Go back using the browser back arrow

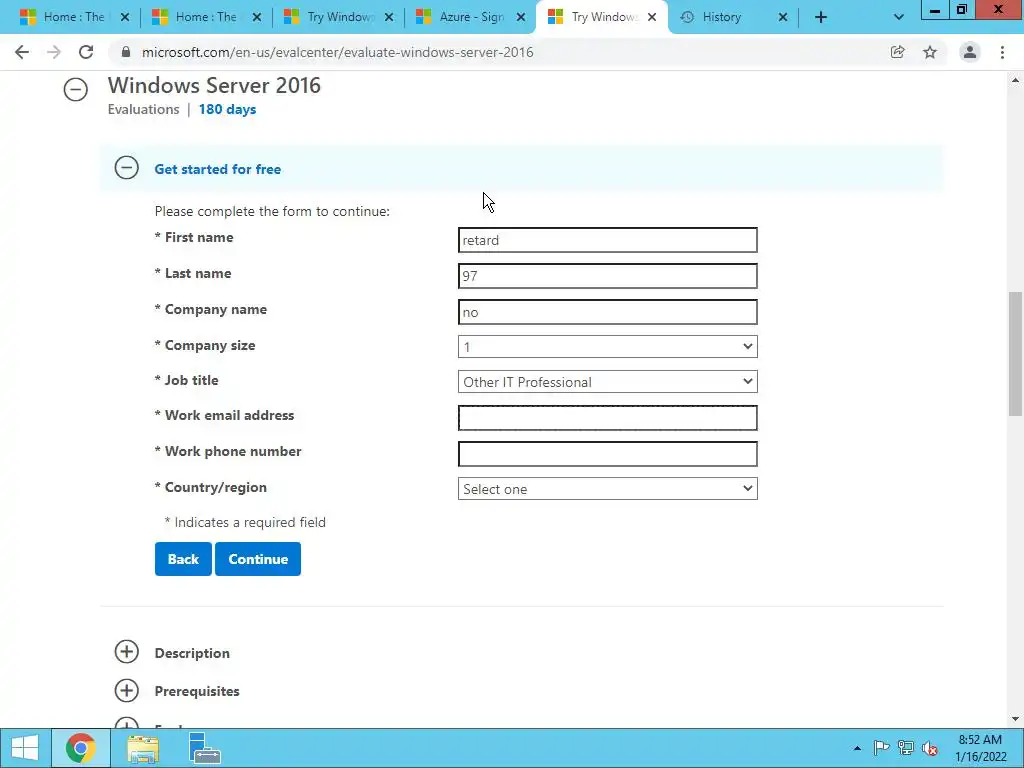(22, 52)
